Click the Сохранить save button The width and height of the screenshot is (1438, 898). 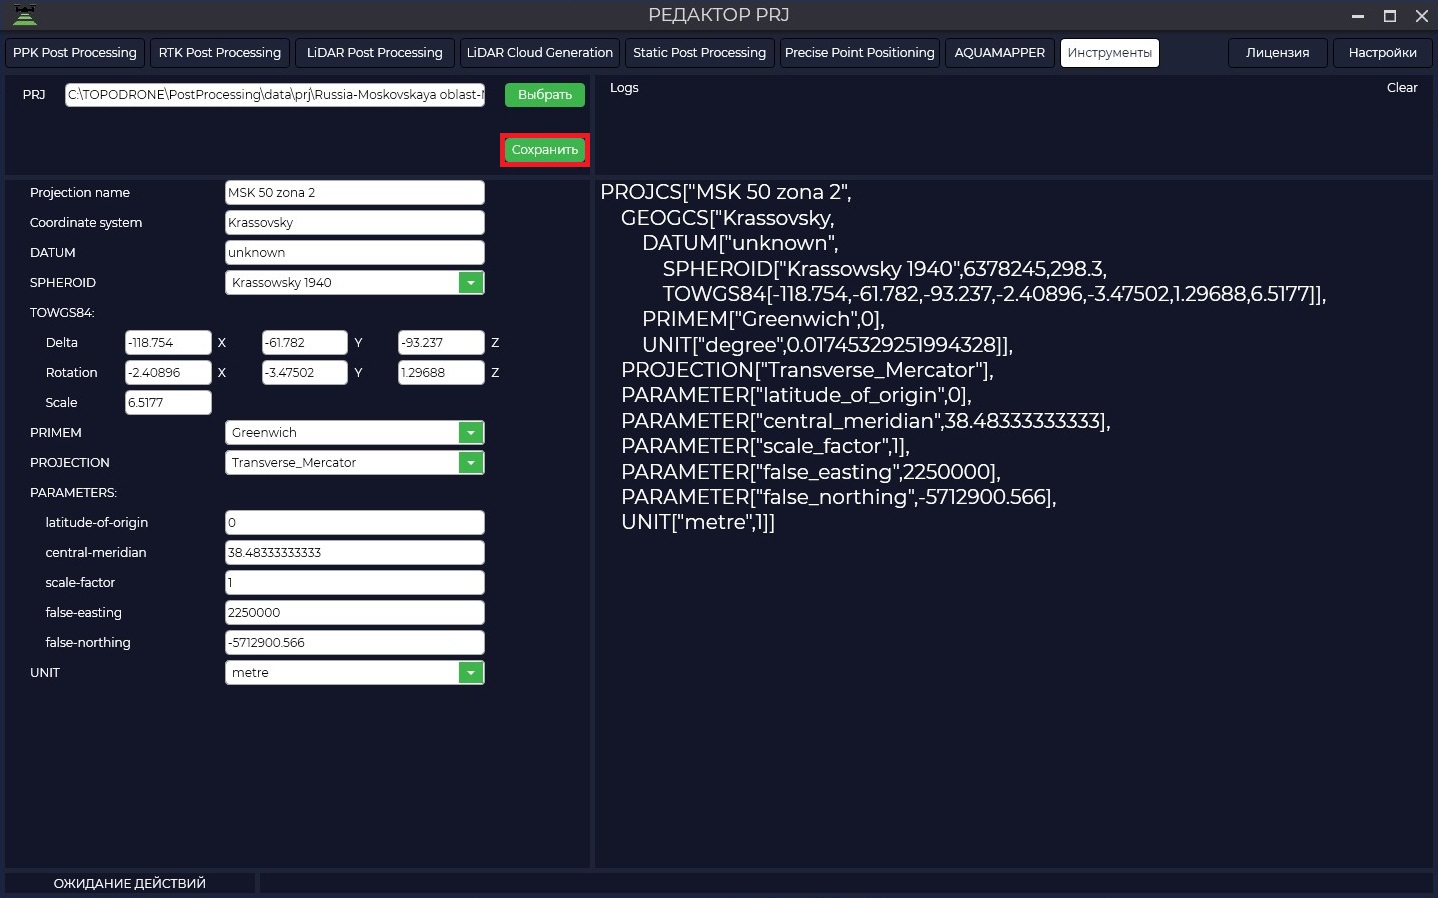tap(545, 150)
